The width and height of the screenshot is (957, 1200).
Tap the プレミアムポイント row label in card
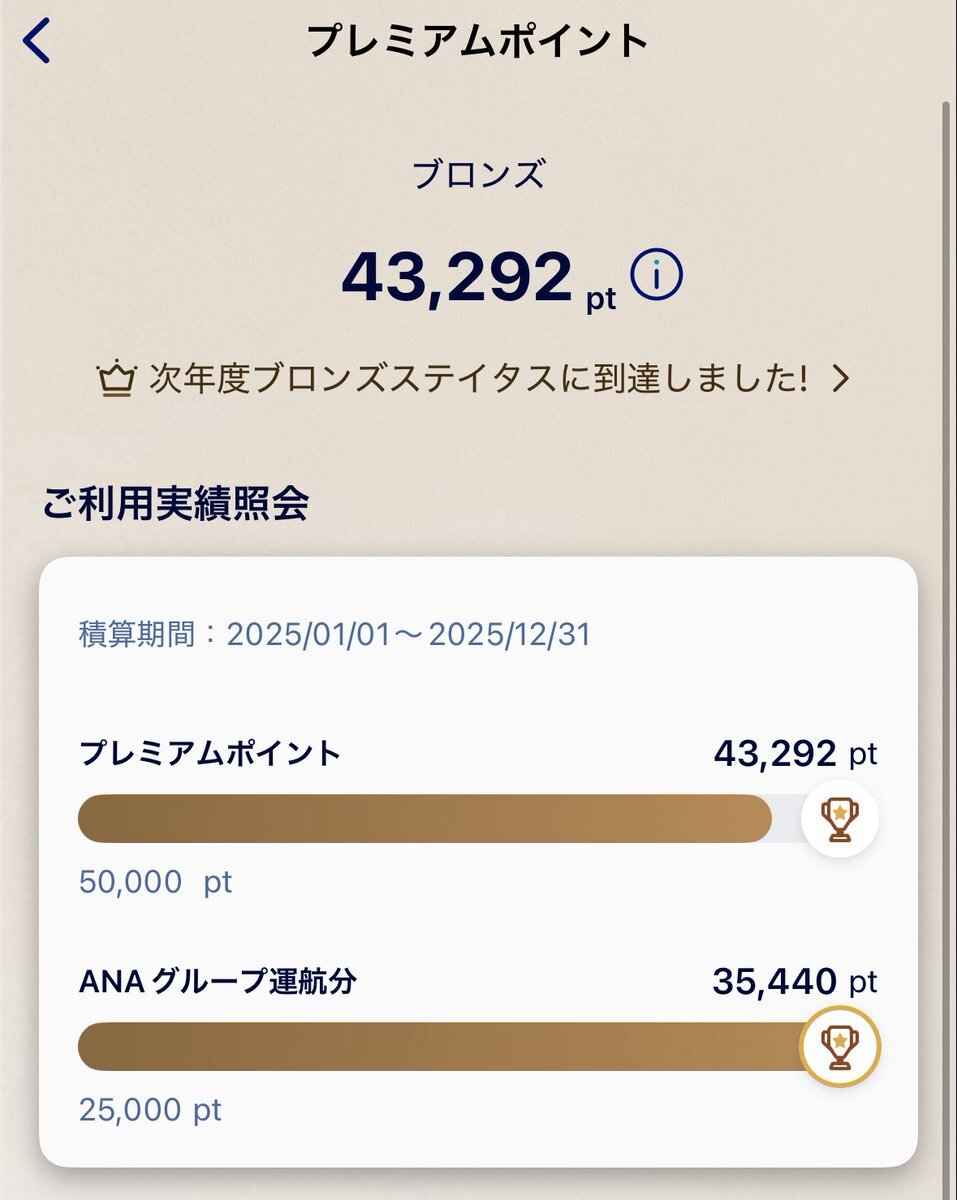coord(210,753)
